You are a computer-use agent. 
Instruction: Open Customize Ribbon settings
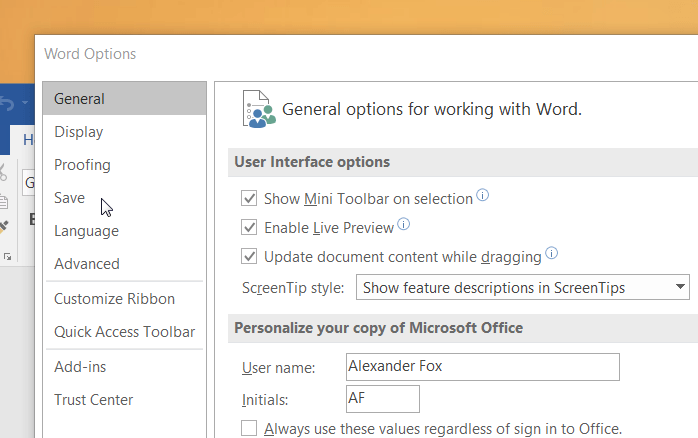tap(114, 299)
